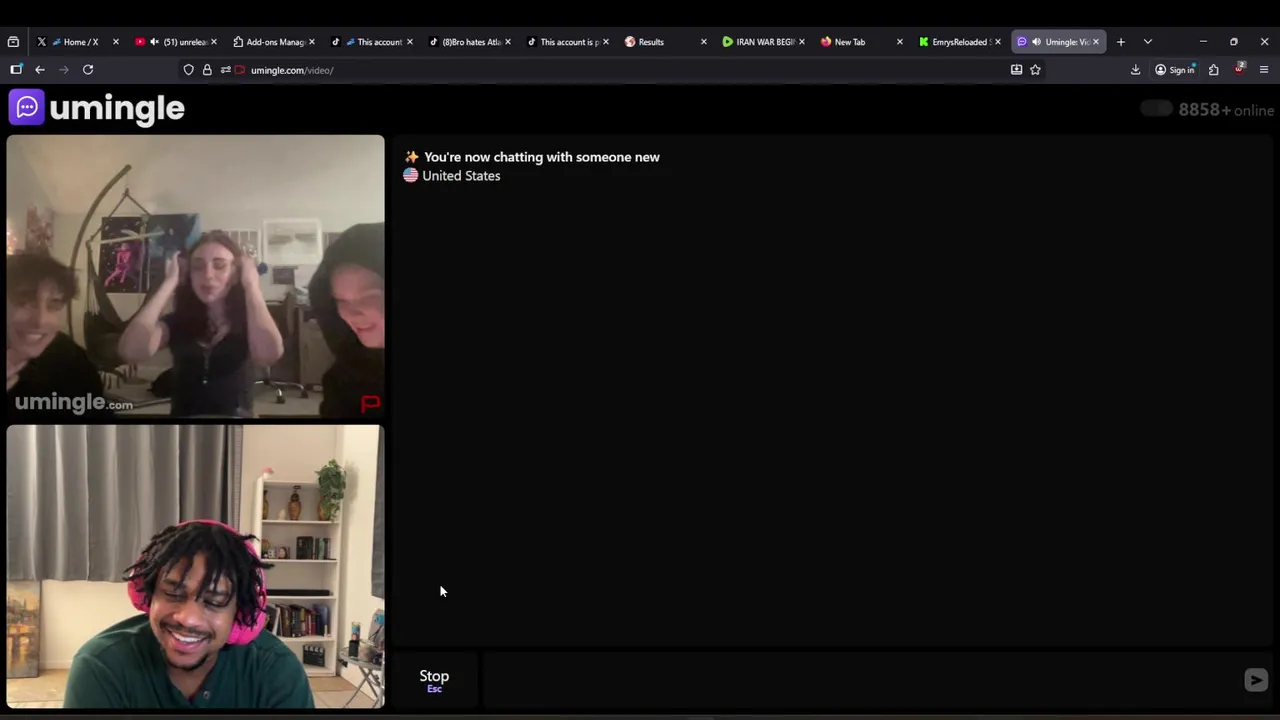The image size is (1280, 720).
Task: Open the sidebar toggle icon left of Back
Action: tap(16, 70)
